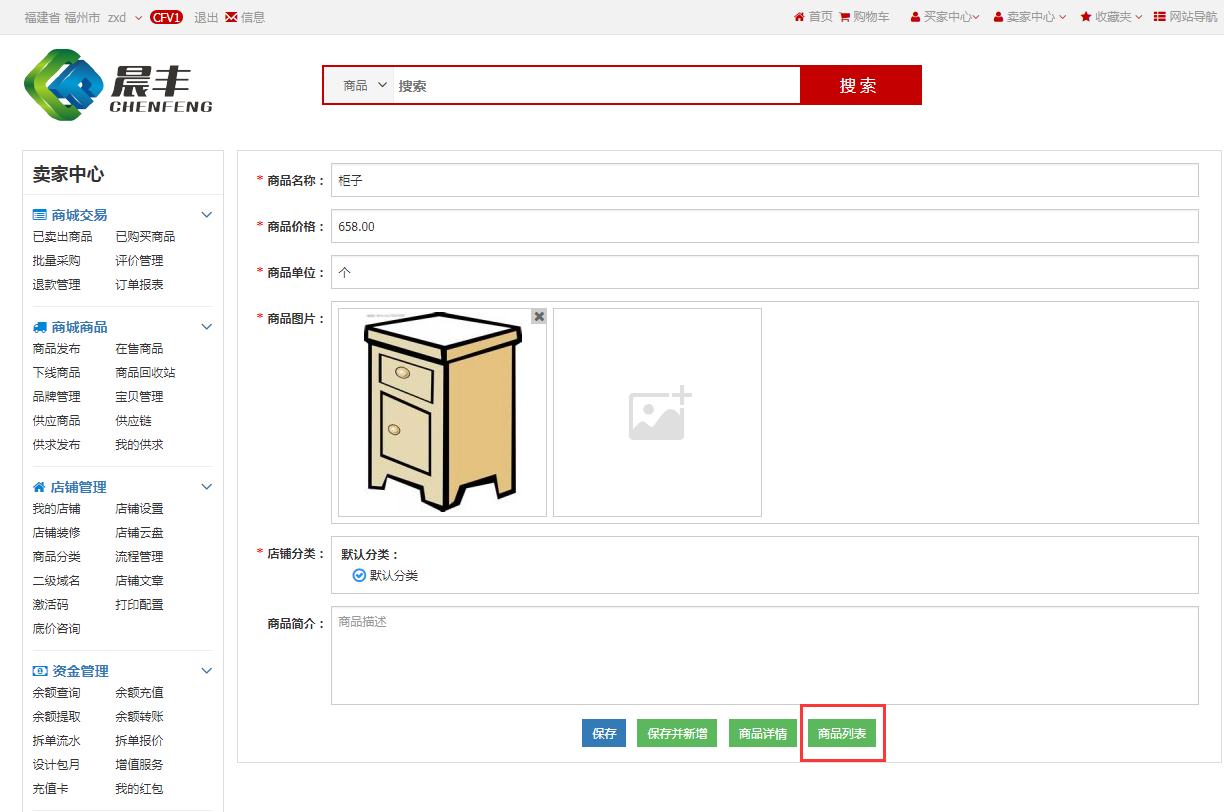
Task: Click the red 搜索 button
Action: coord(860,85)
